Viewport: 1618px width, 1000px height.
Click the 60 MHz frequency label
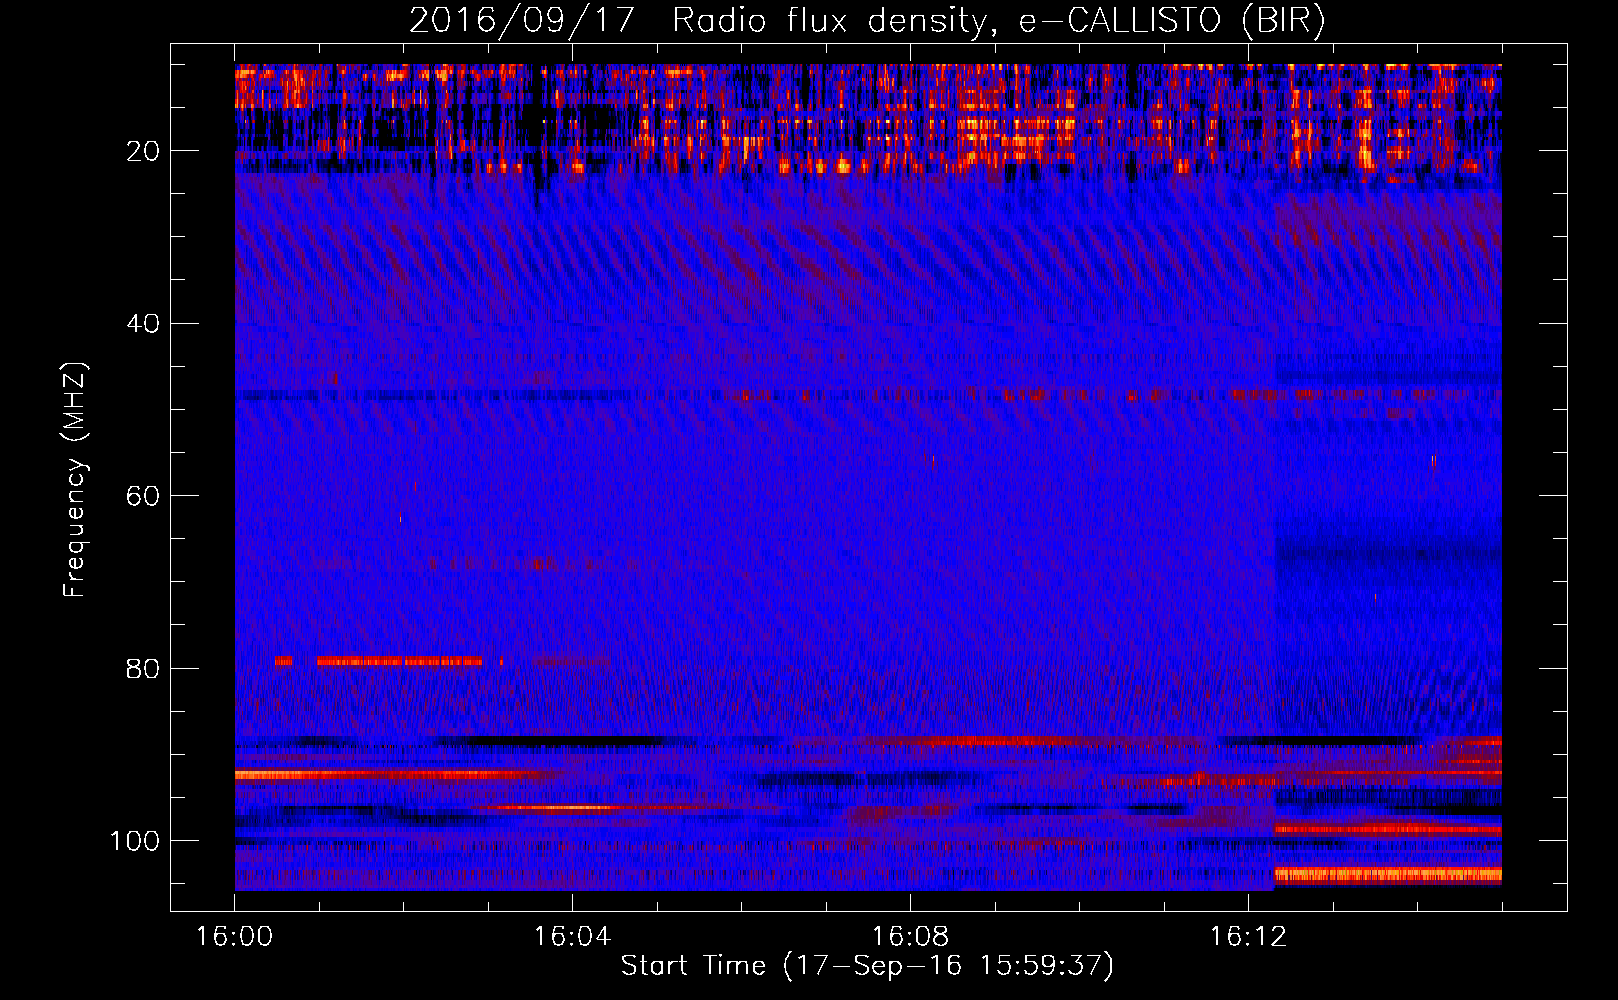(143, 496)
